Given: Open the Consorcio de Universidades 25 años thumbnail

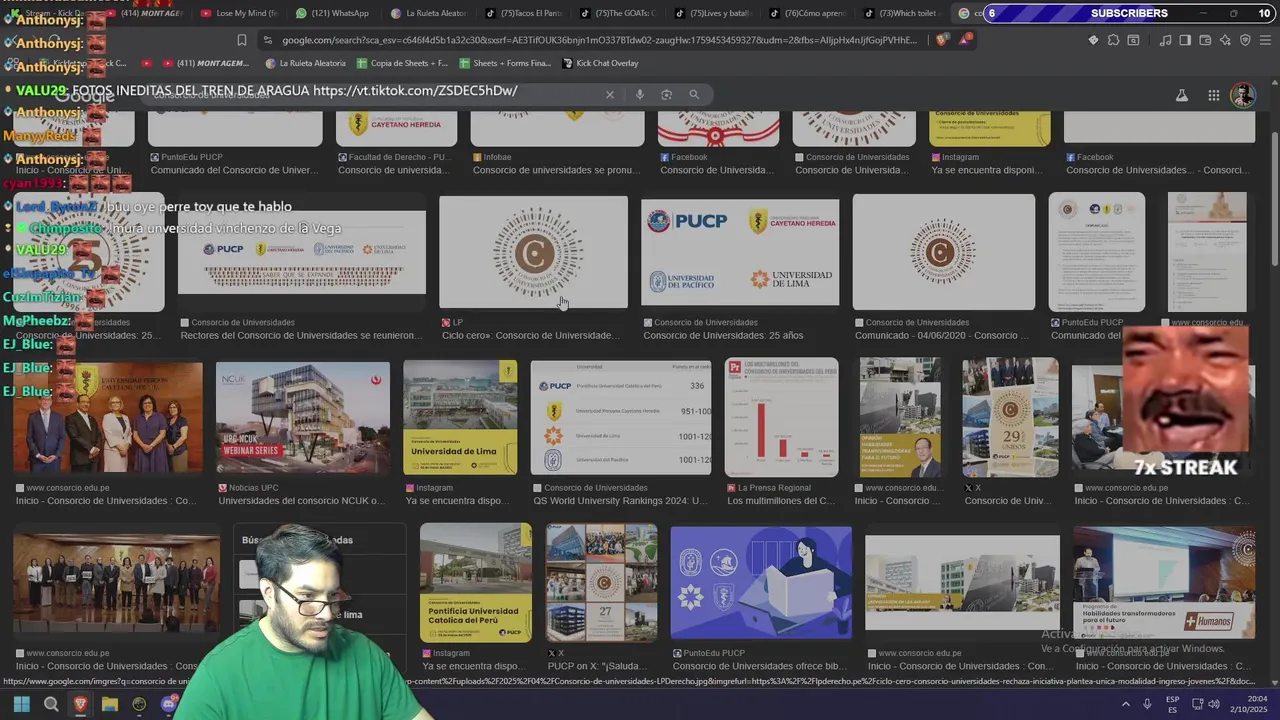Looking at the screenshot, I should tap(740, 252).
